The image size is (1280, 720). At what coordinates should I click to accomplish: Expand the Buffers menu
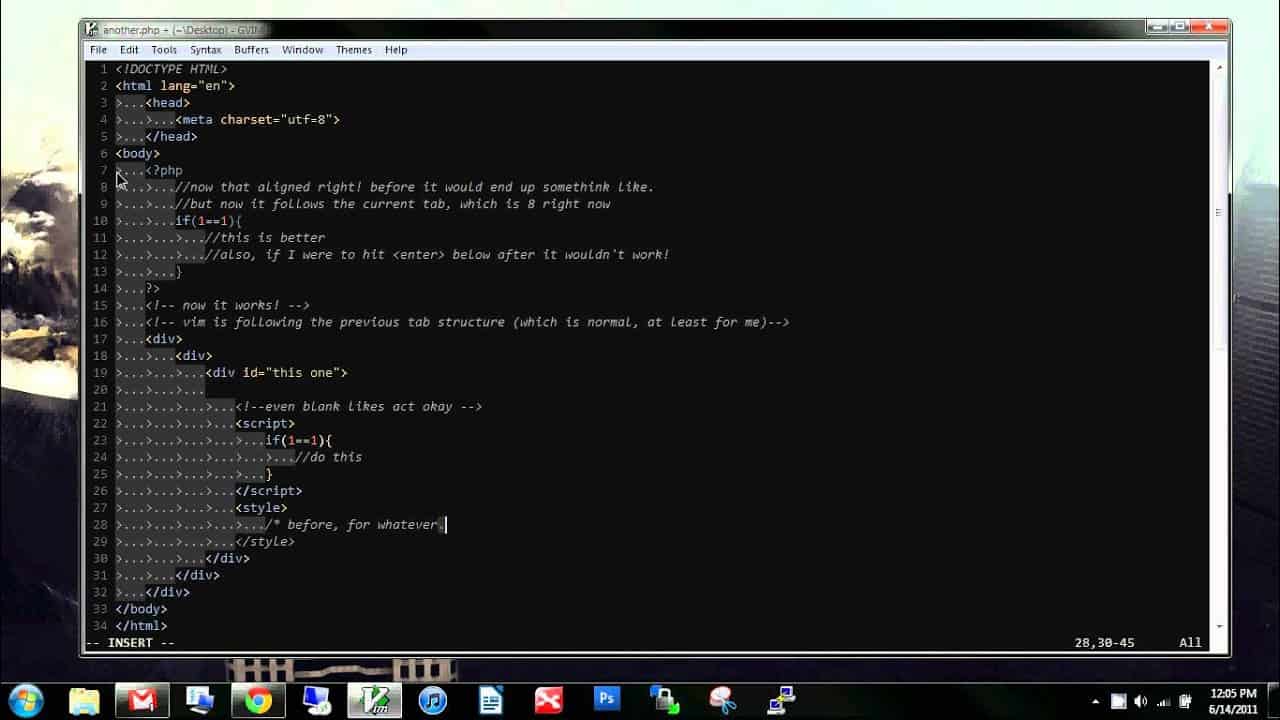point(251,50)
